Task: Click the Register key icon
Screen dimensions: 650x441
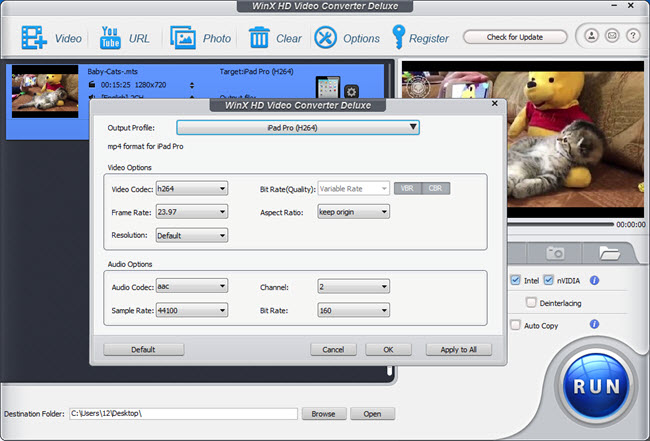Action: click(x=398, y=37)
